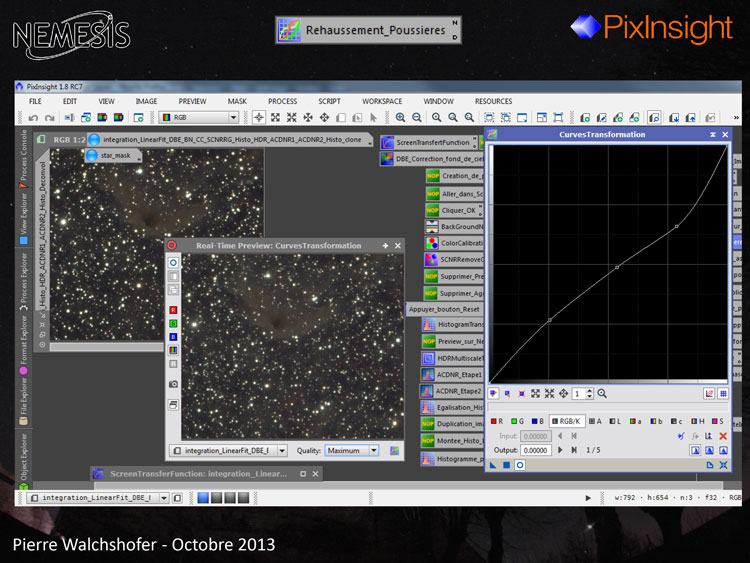Select the R channel in CurvesTransformation

pyautogui.click(x=496, y=421)
